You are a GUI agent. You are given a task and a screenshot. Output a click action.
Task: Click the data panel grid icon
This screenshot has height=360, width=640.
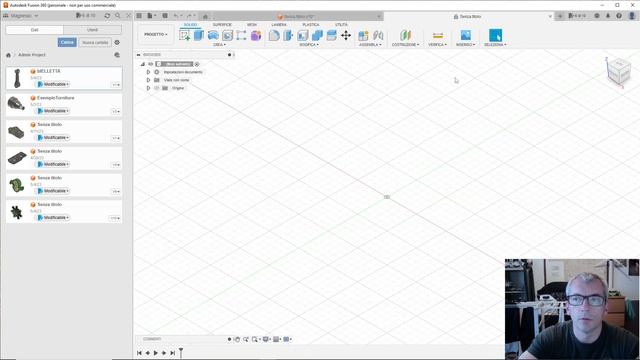139,16
